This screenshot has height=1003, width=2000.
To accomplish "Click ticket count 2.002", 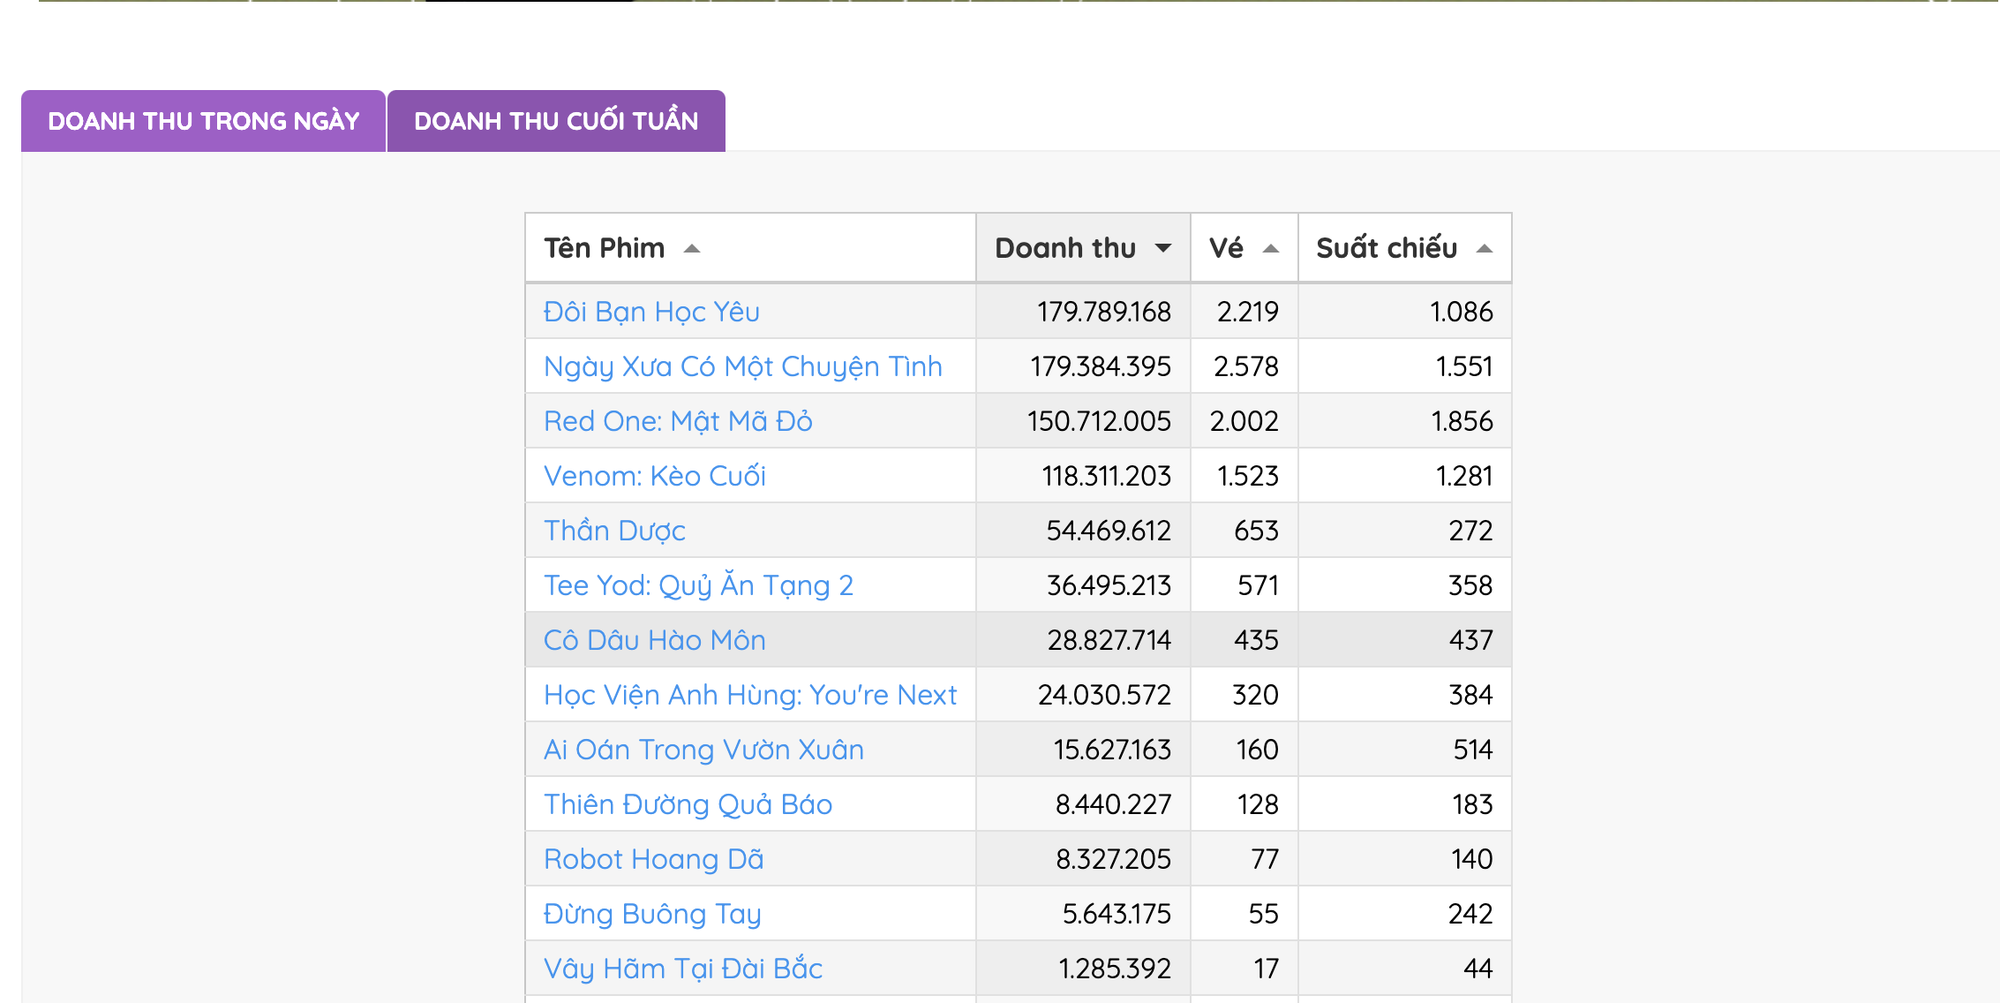I will coord(1244,421).
